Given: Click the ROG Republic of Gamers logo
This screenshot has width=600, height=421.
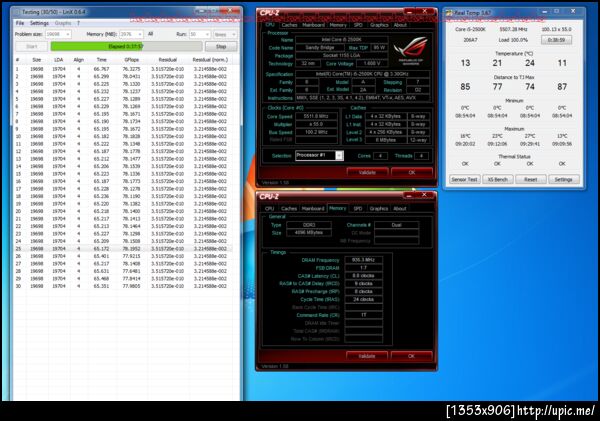Looking at the screenshot, I should [x=411, y=50].
